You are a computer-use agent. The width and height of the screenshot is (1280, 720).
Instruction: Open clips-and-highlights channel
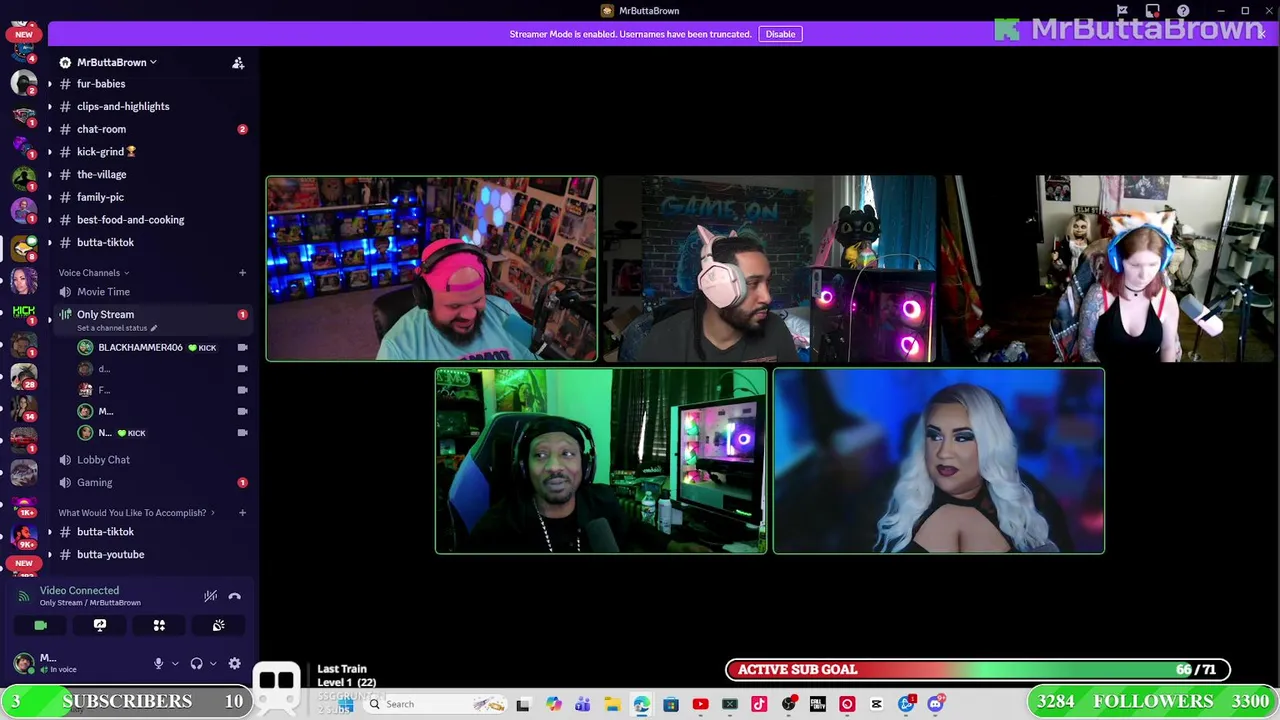[x=123, y=106]
